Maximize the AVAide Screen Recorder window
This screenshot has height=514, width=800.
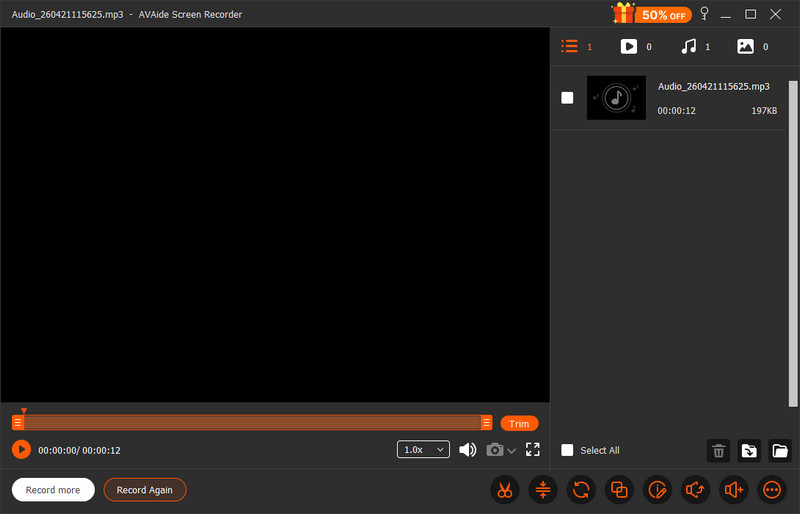751,14
